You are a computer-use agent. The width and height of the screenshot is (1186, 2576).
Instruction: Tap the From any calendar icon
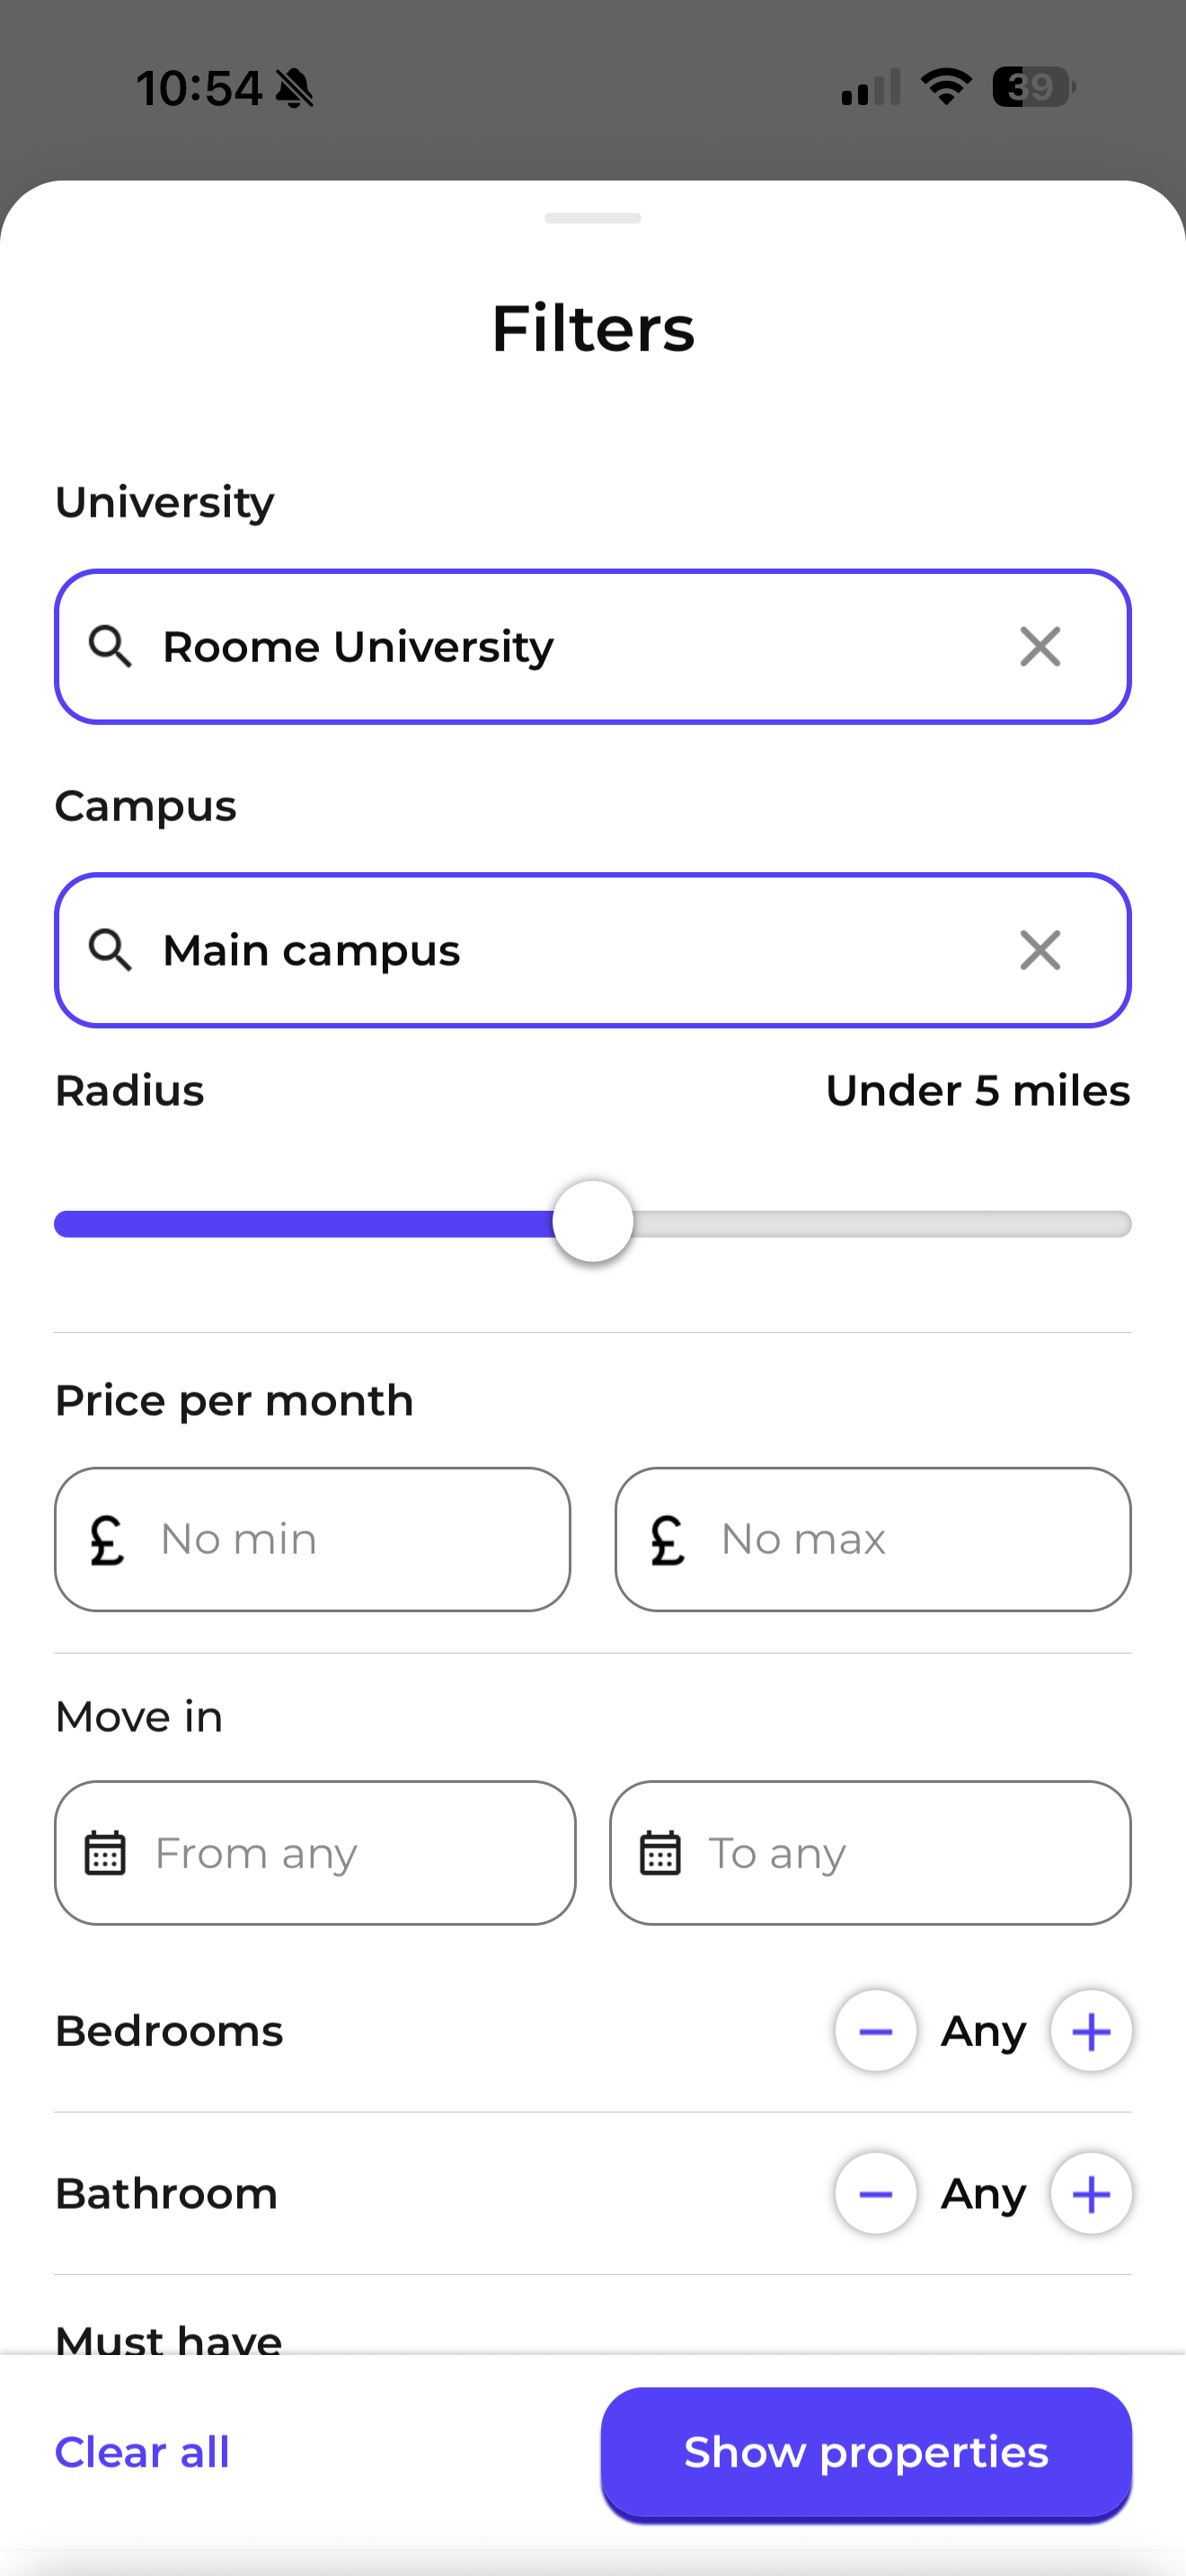tap(105, 1853)
